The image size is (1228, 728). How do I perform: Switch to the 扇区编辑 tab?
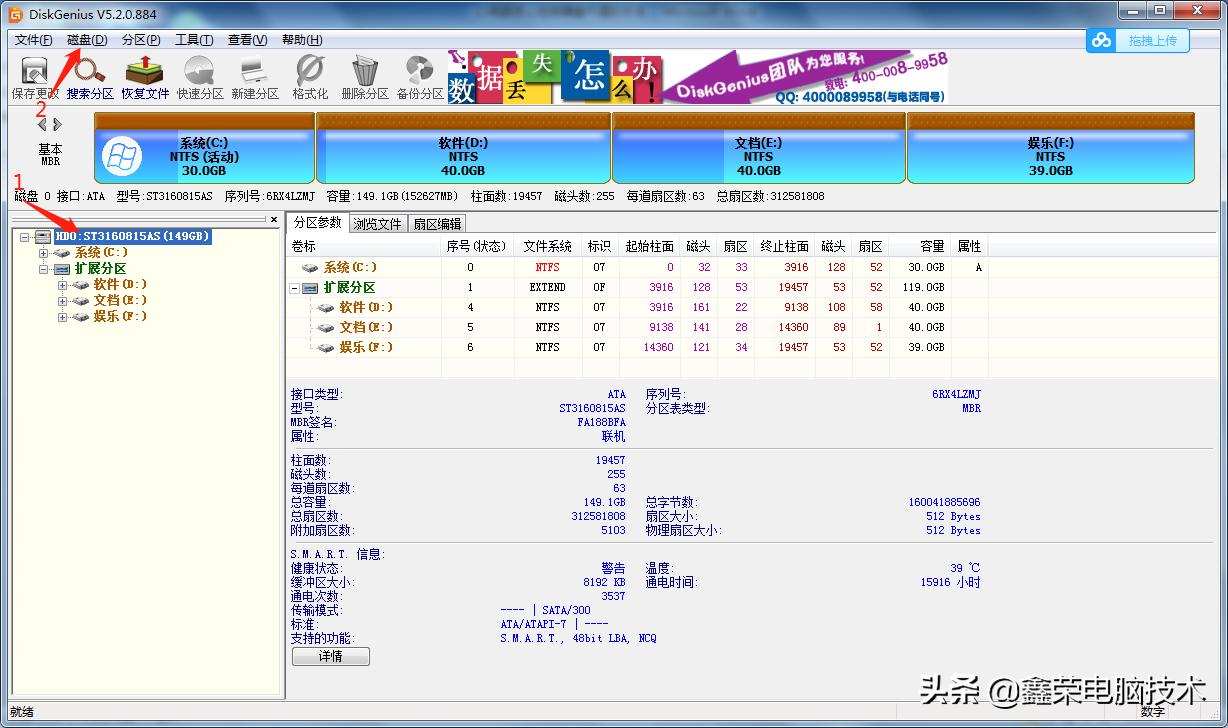[437, 223]
